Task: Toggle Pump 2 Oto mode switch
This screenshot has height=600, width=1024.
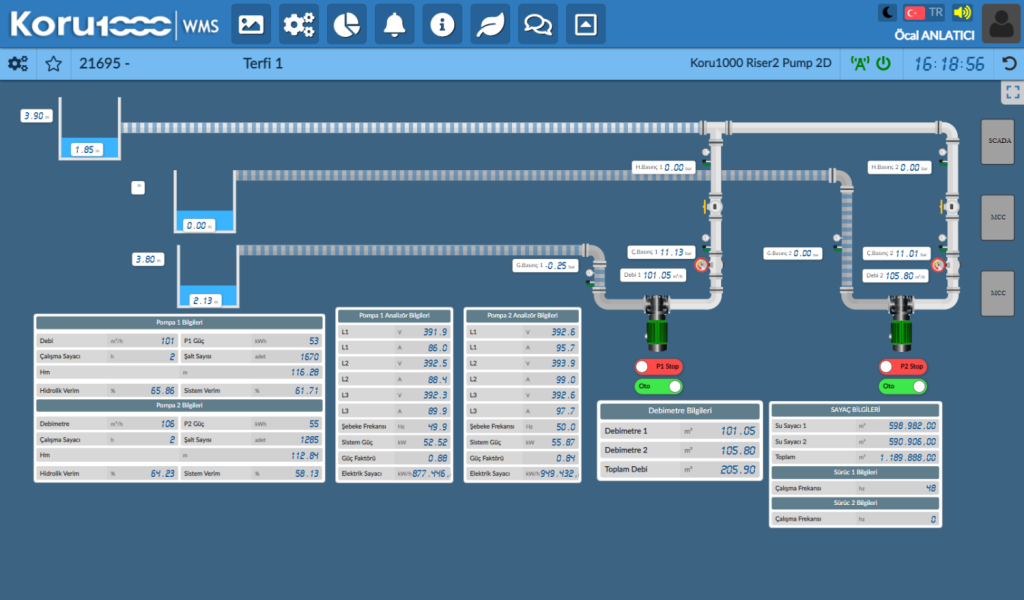Action: click(x=903, y=387)
